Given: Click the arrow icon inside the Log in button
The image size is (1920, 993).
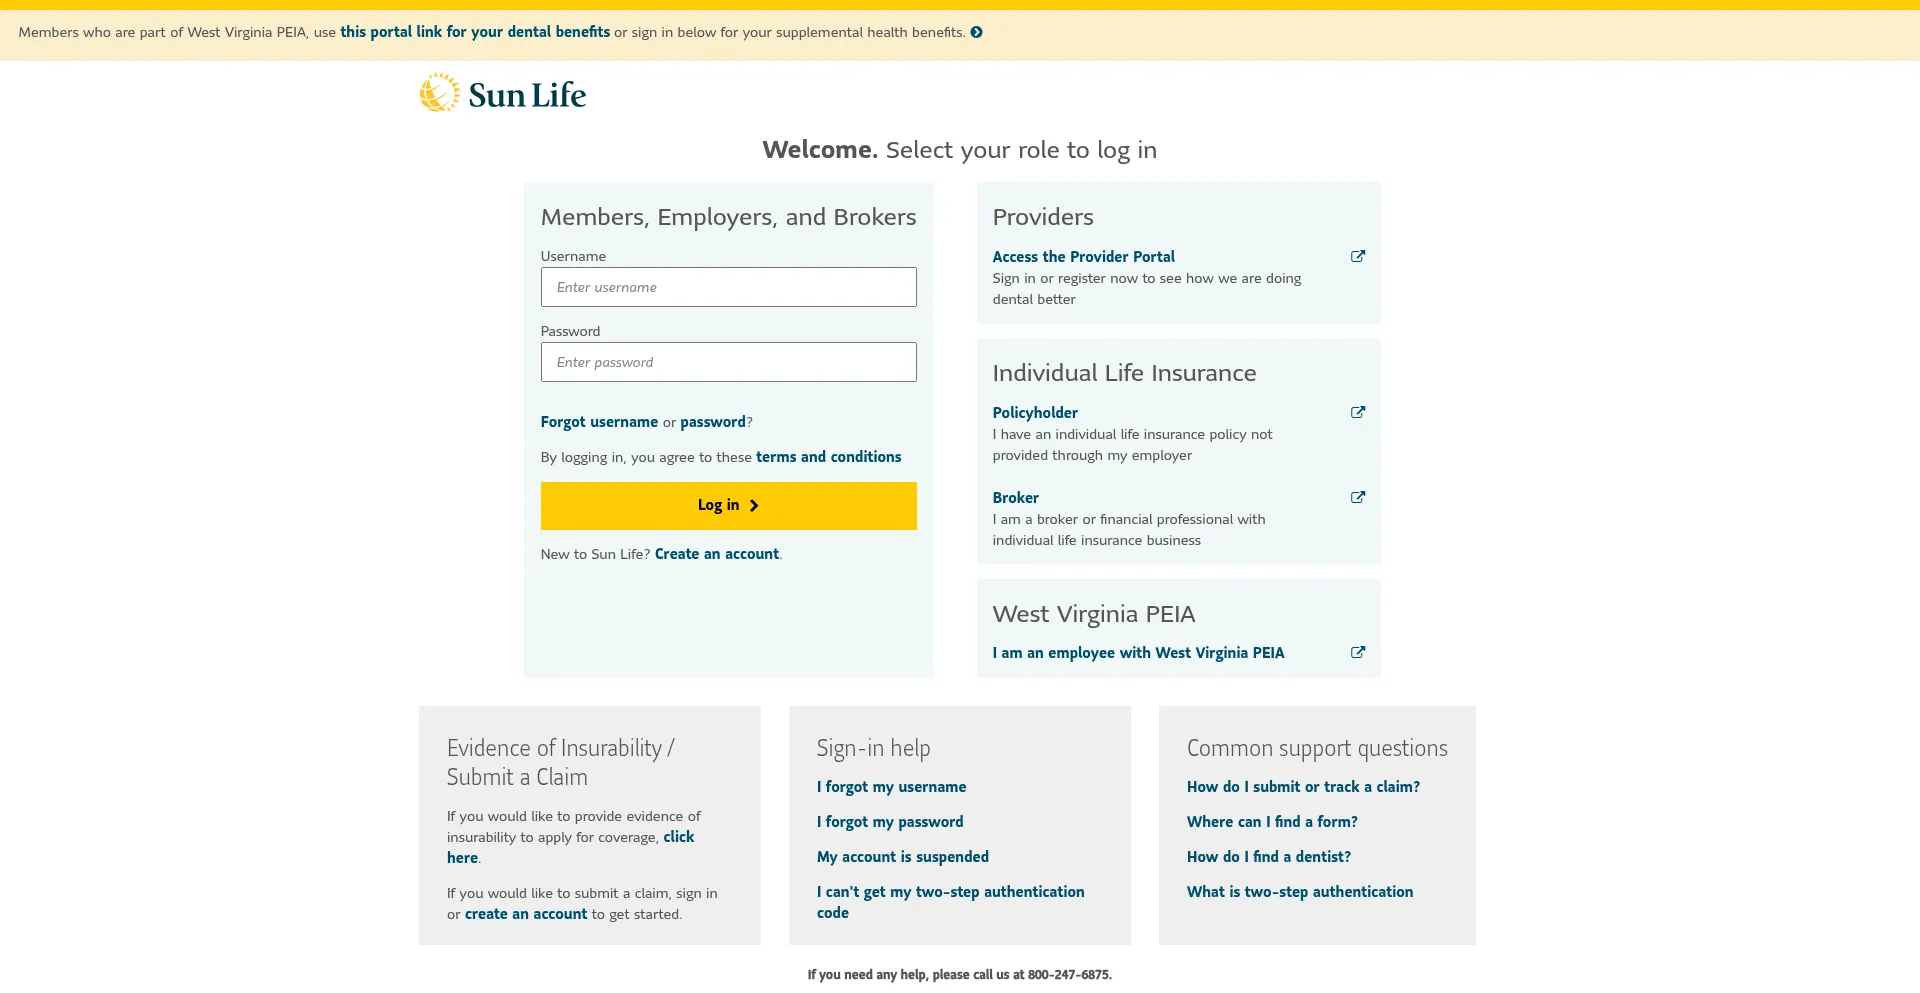Looking at the screenshot, I should coord(753,505).
